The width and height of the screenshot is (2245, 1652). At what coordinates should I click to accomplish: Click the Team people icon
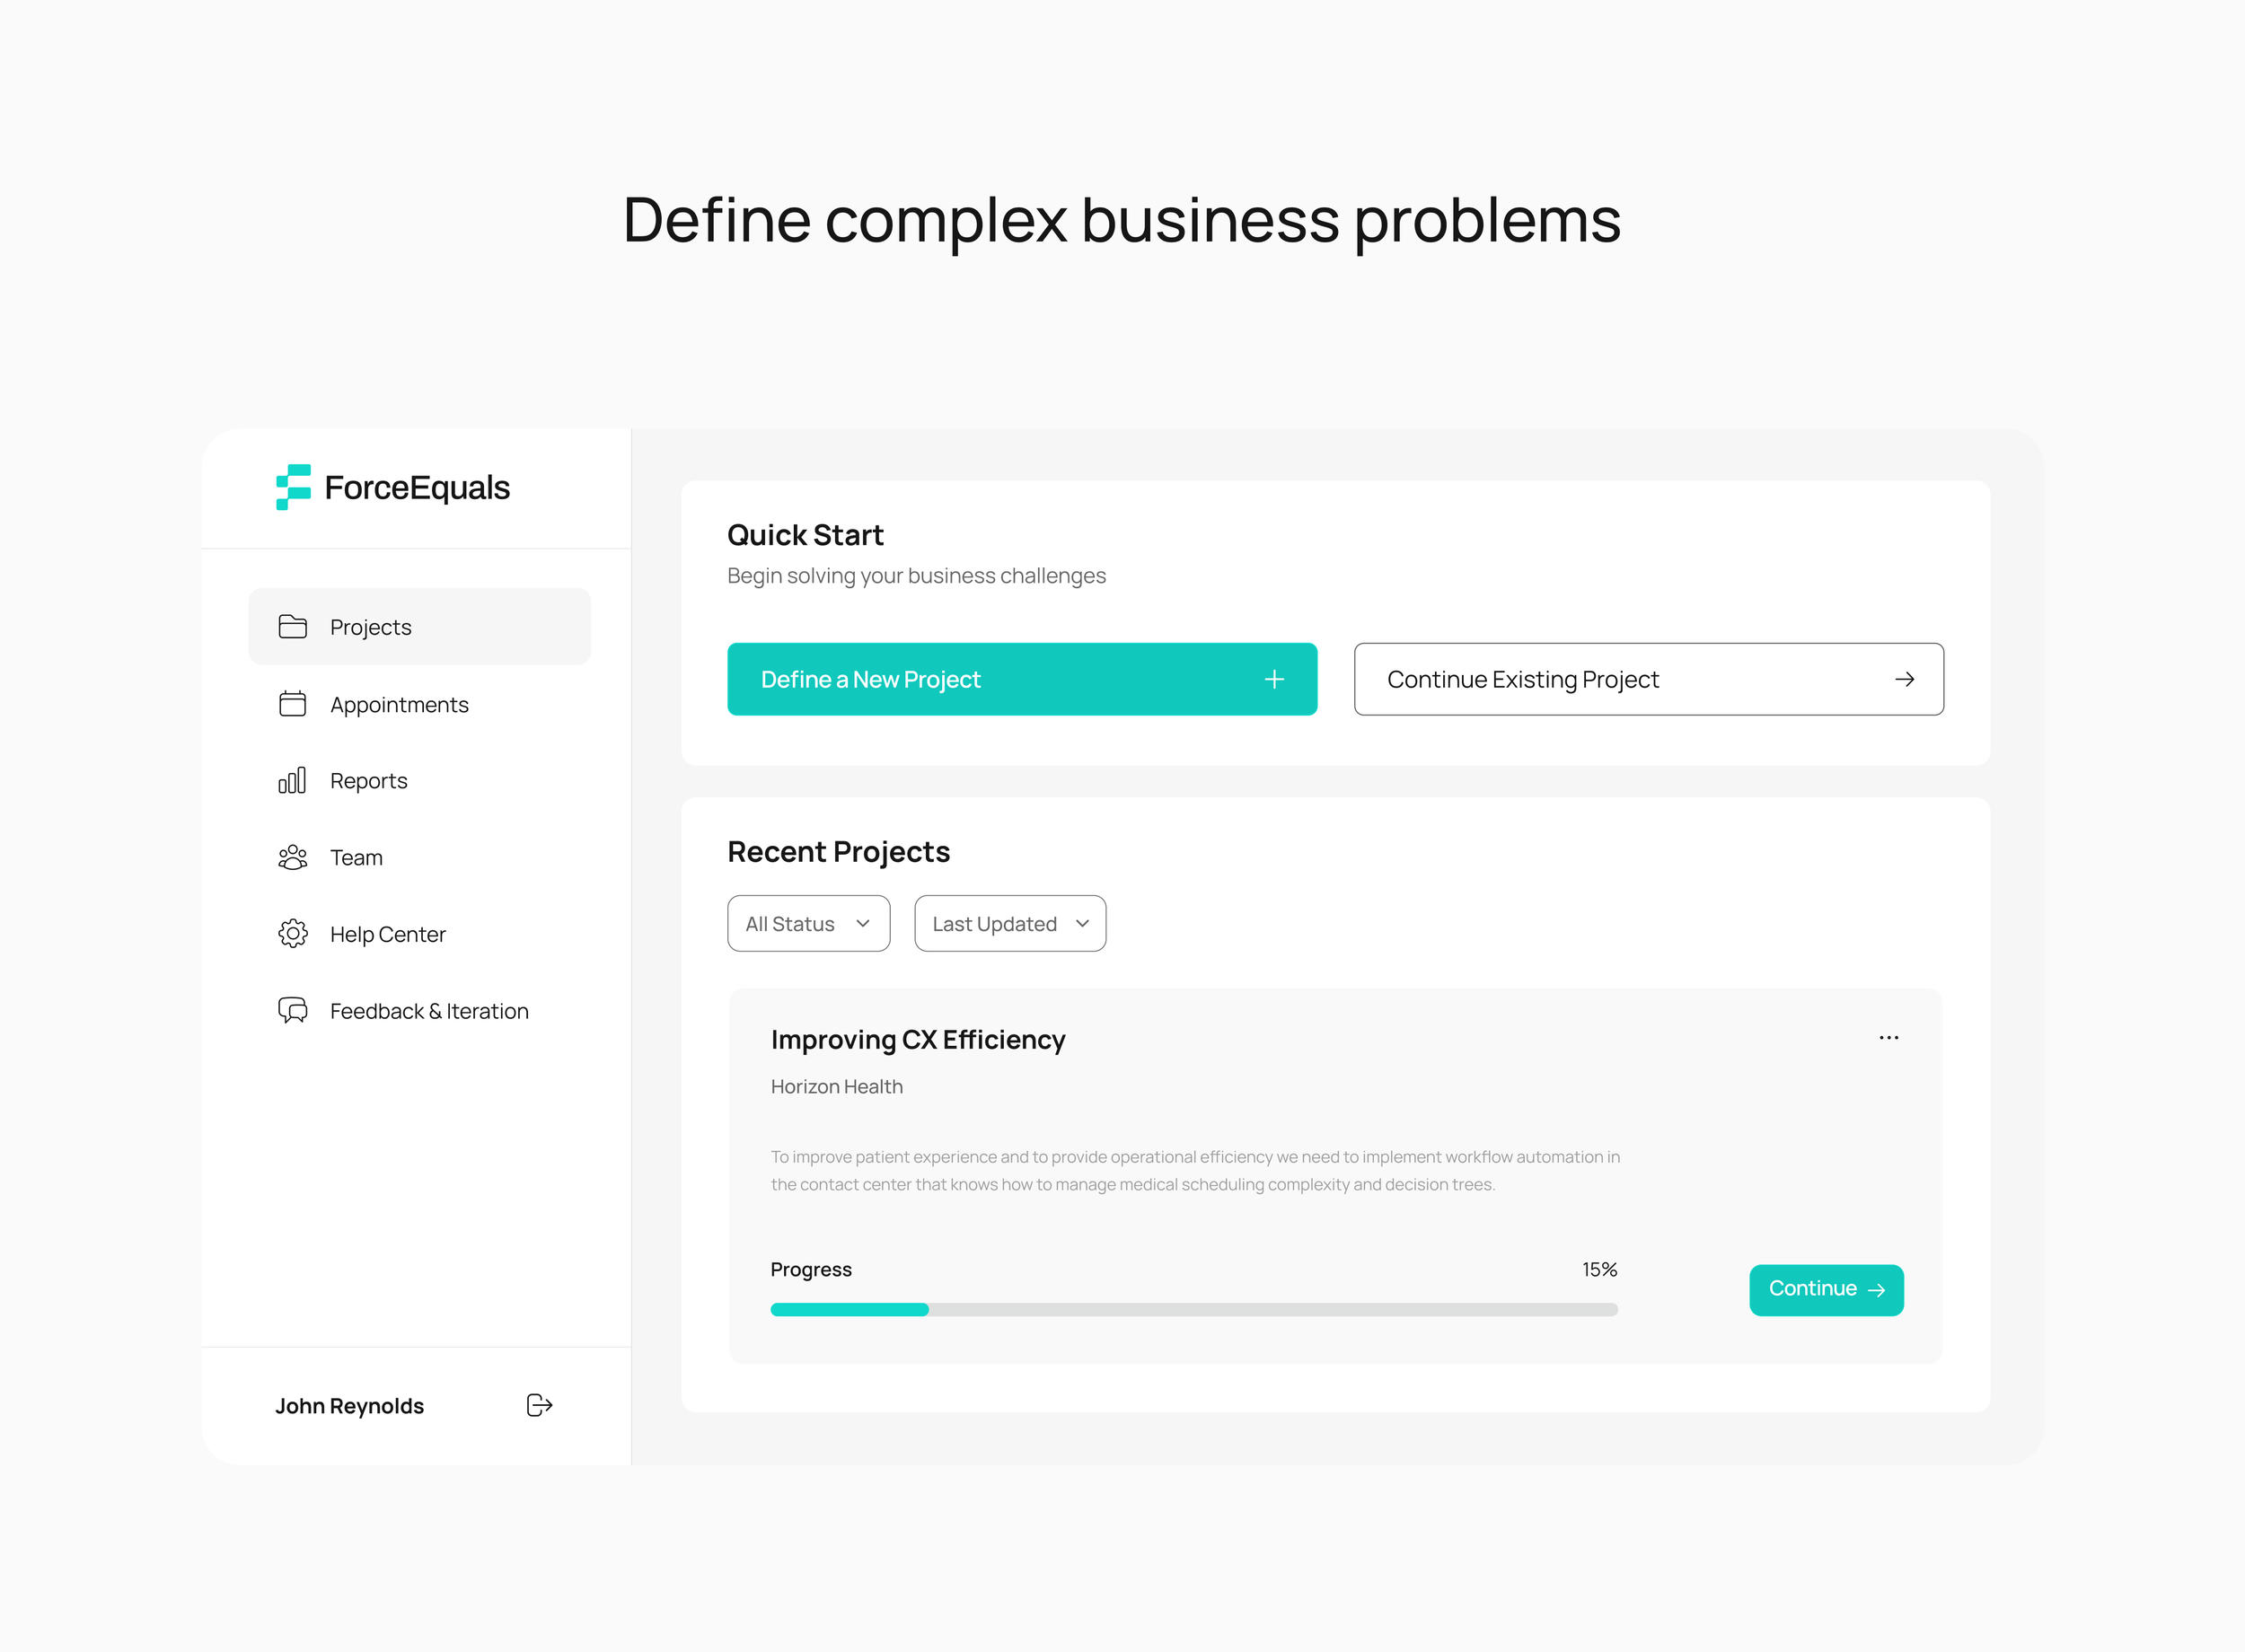292,857
